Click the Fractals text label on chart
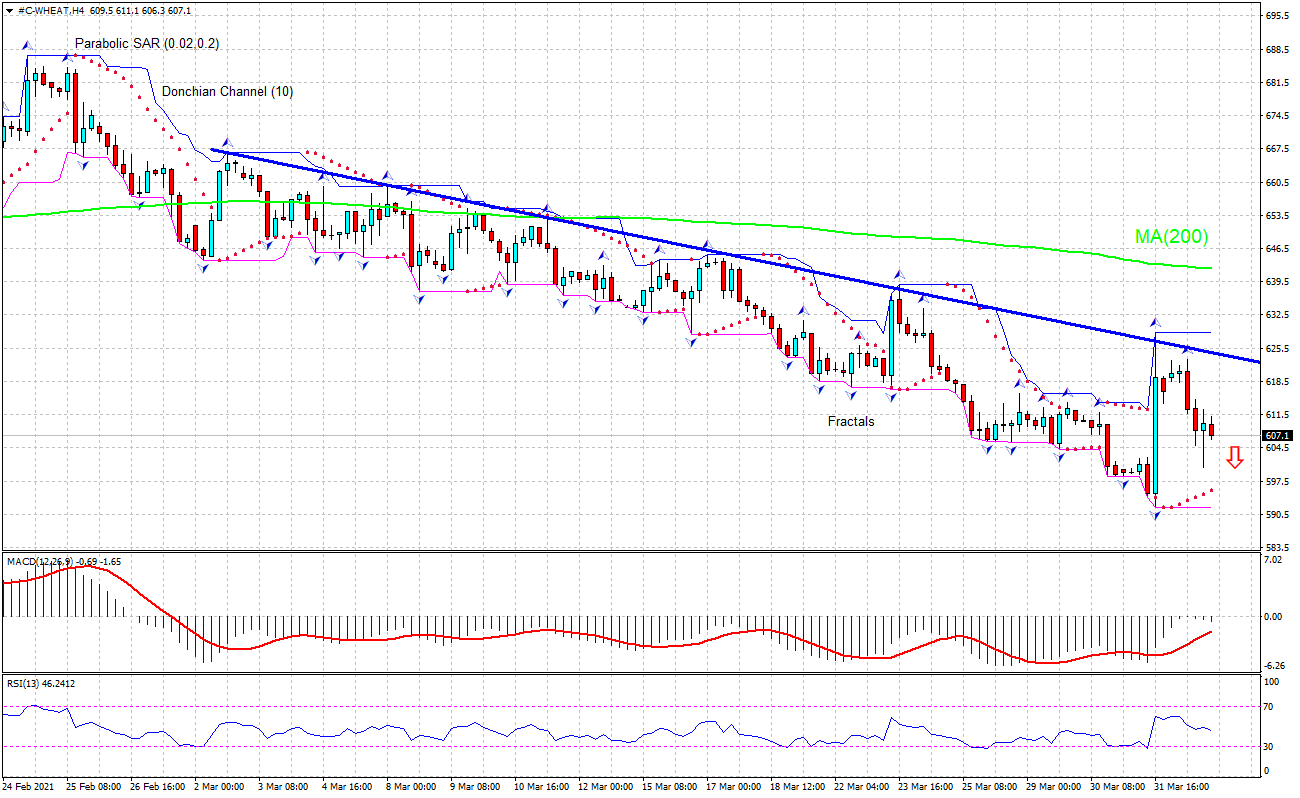Image resolution: width=1300 pixels, height=798 pixels. 851,422
